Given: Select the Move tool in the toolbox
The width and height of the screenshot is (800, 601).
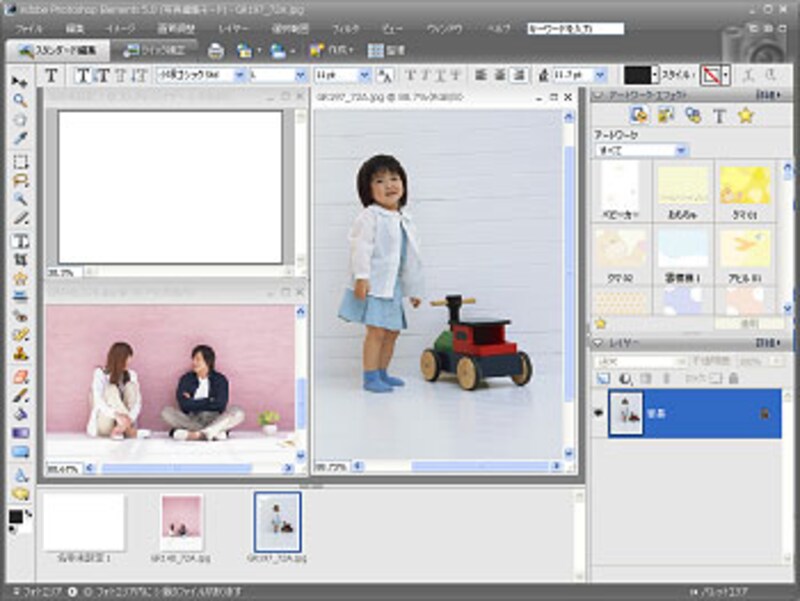Looking at the screenshot, I should pyautogui.click(x=19, y=80).
